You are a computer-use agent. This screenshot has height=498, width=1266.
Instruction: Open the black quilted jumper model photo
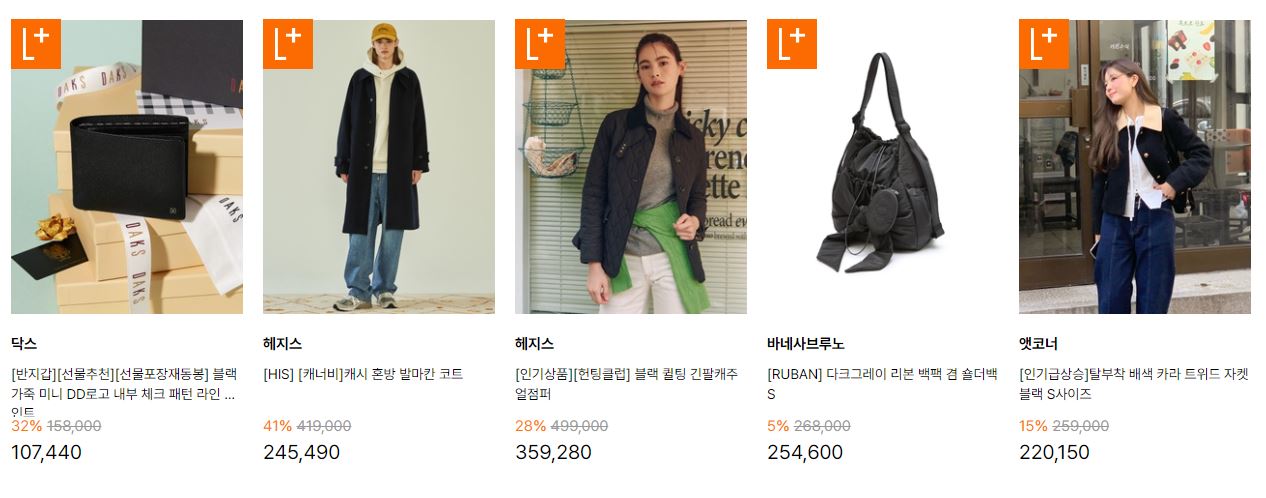coord(631,167)
